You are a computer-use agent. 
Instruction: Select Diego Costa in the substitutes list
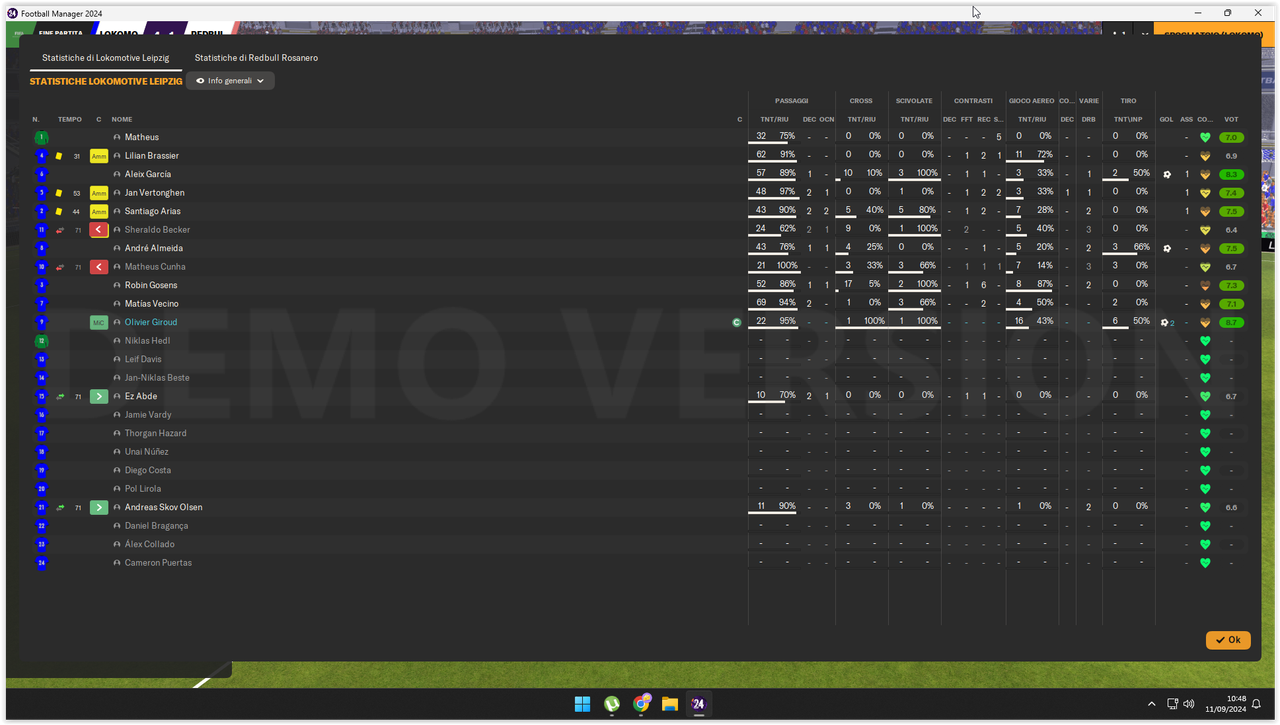[148, 470]
